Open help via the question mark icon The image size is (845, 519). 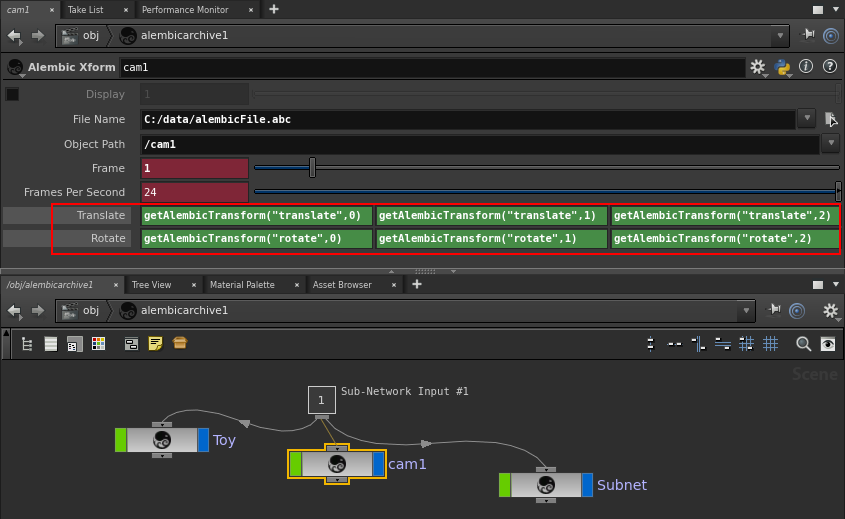click(829, 66)
